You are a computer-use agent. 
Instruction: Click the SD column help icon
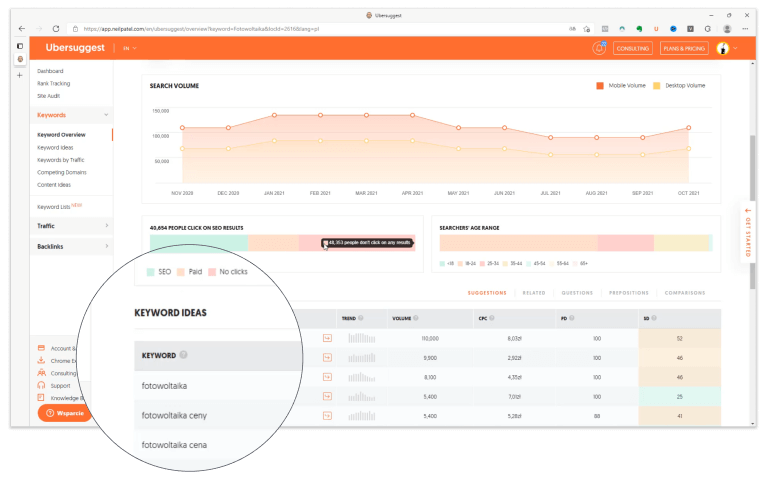(654, 318)
